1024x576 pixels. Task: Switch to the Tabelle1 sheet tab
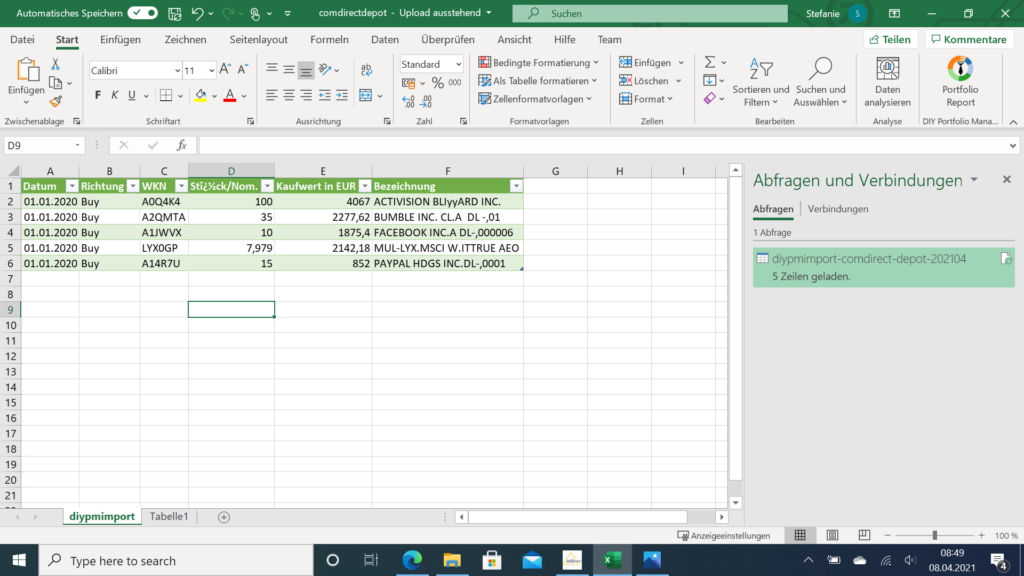pos(168,516)
